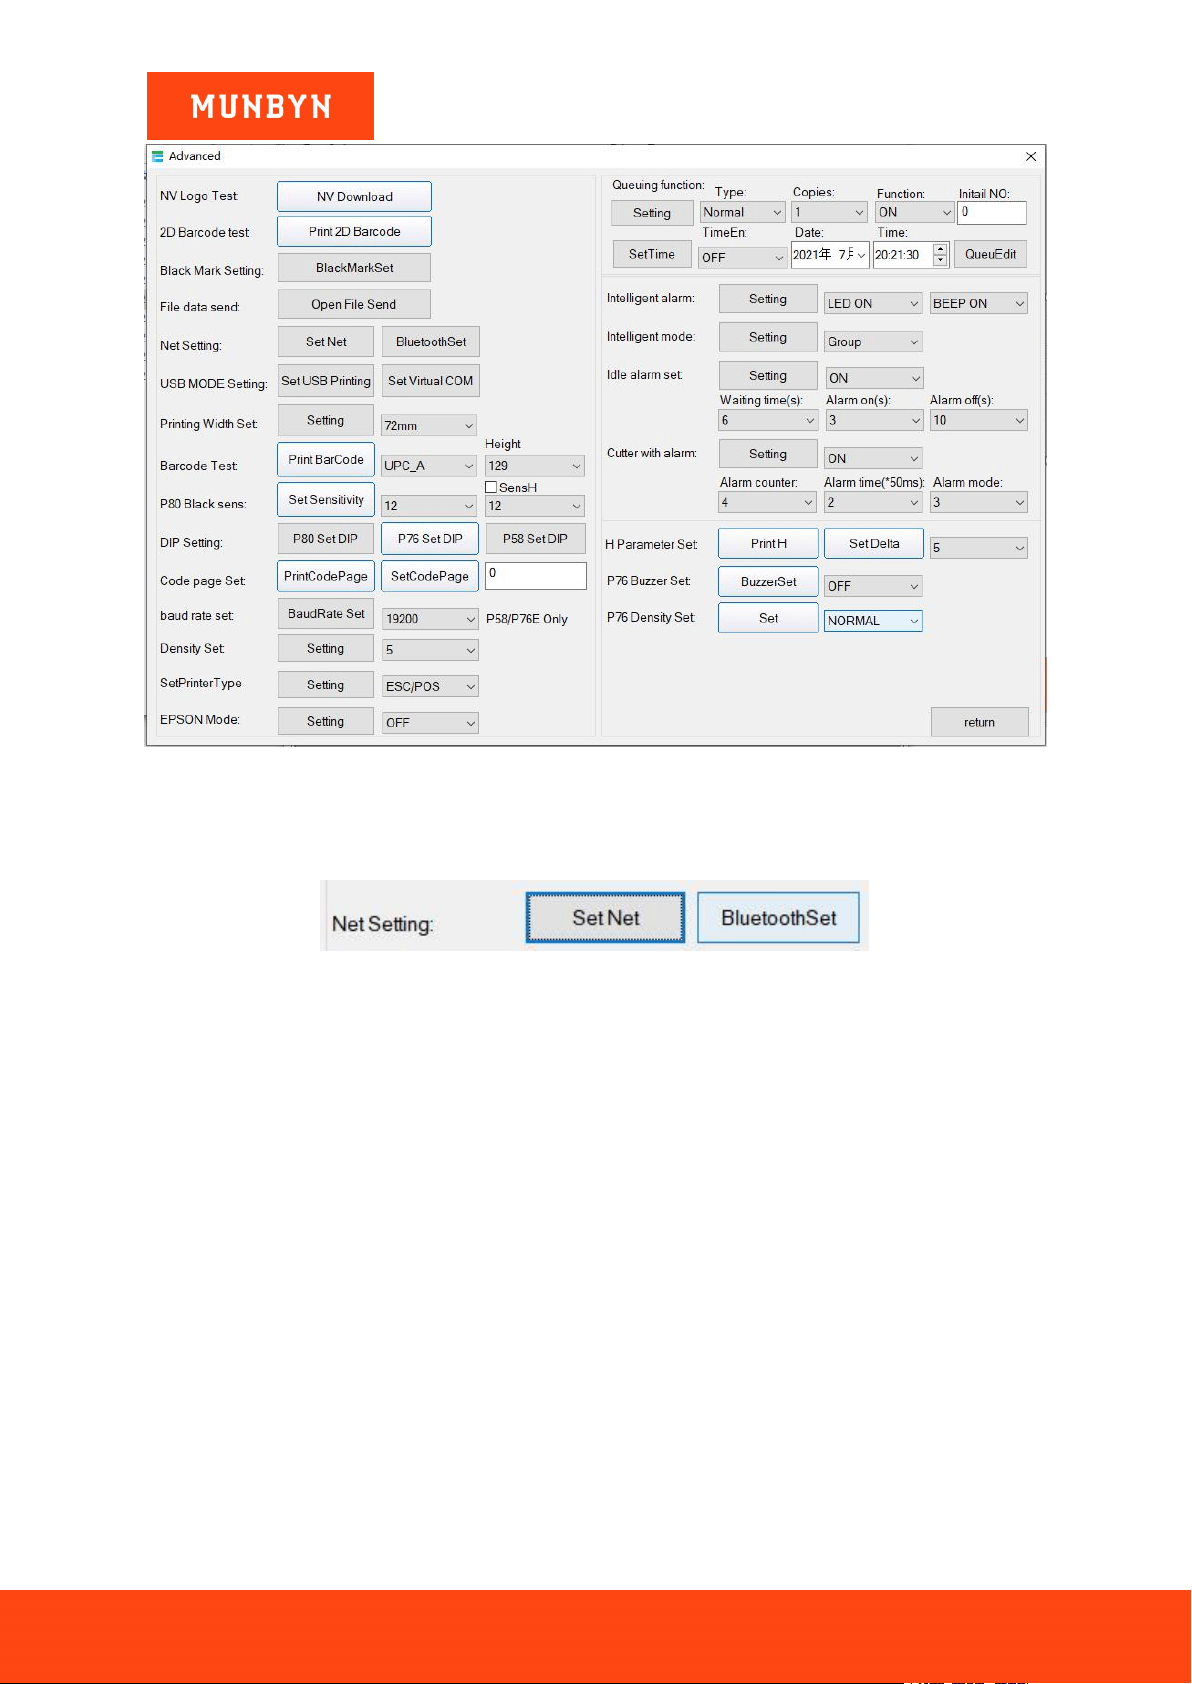Screen dimensions: 1192x1684
Task: Click the Set Virtual COM button
Action: coord(431,381)
